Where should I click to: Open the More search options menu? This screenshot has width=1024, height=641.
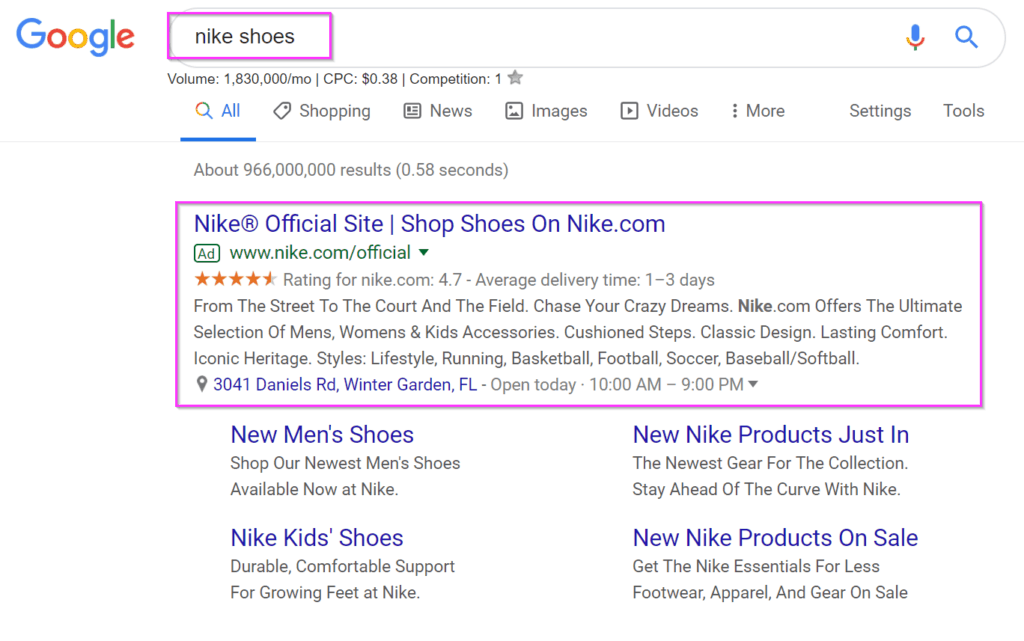click(758, 111)
